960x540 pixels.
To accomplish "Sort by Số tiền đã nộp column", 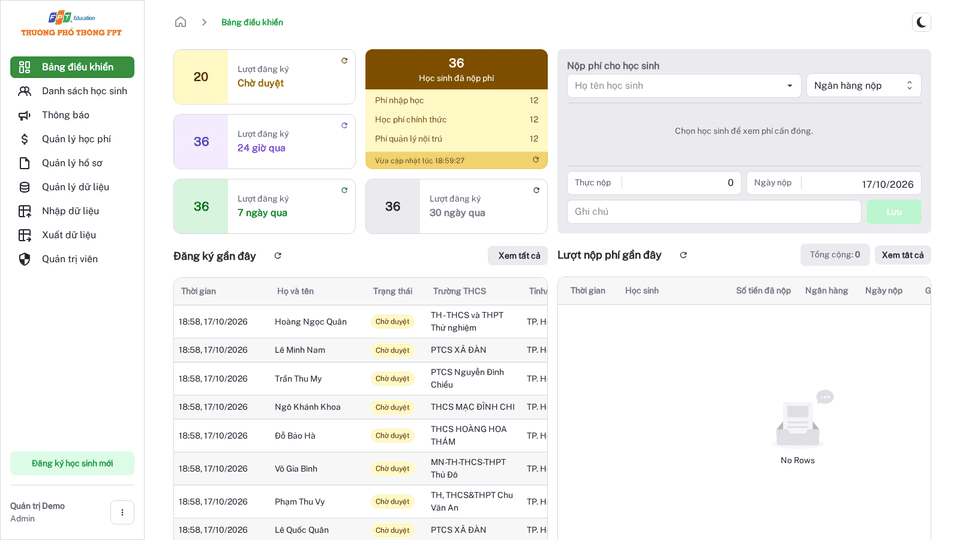I will tap(763, 291).
